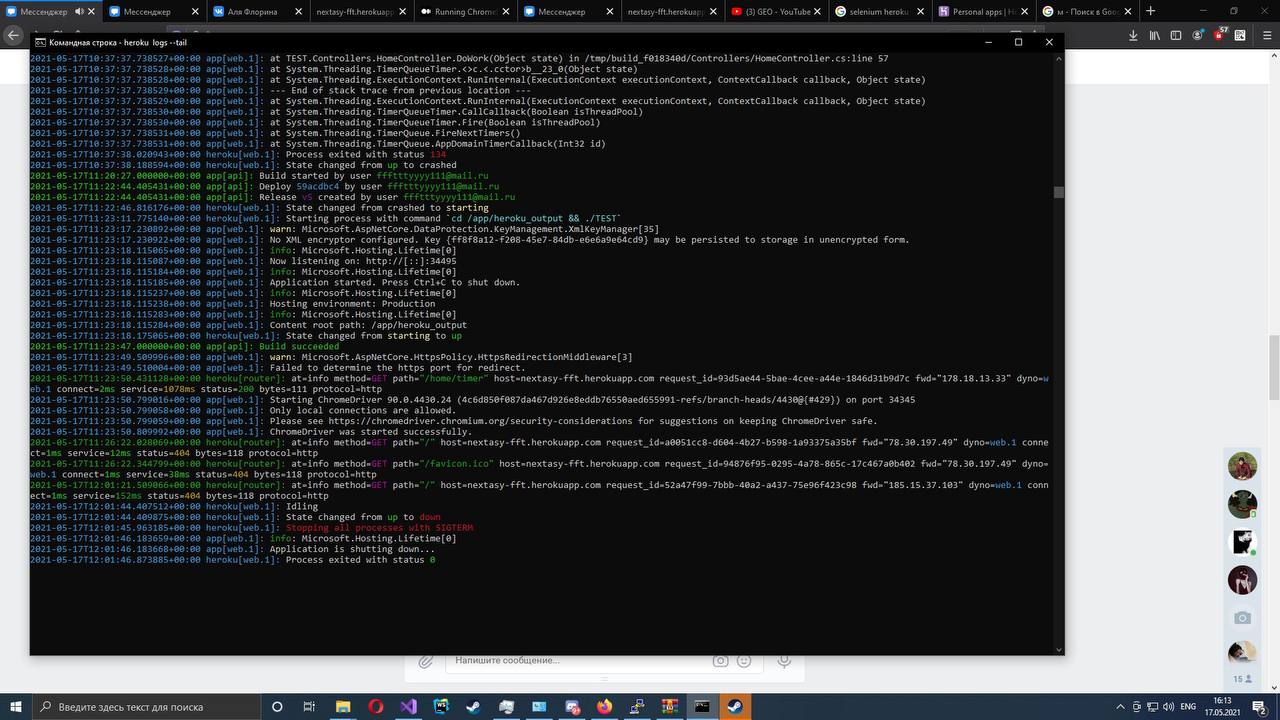Switch to the selenium heroku tab
This screenshot has width=1280, height=720.
coord(878,11)
